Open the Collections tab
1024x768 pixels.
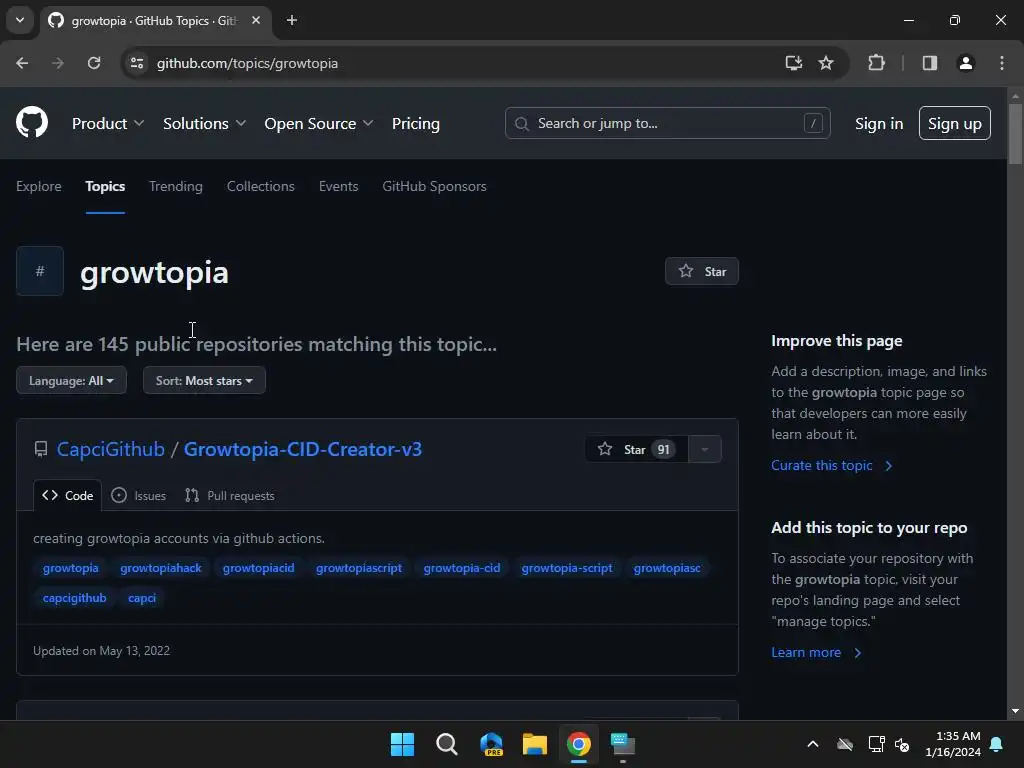click(261, 186)
